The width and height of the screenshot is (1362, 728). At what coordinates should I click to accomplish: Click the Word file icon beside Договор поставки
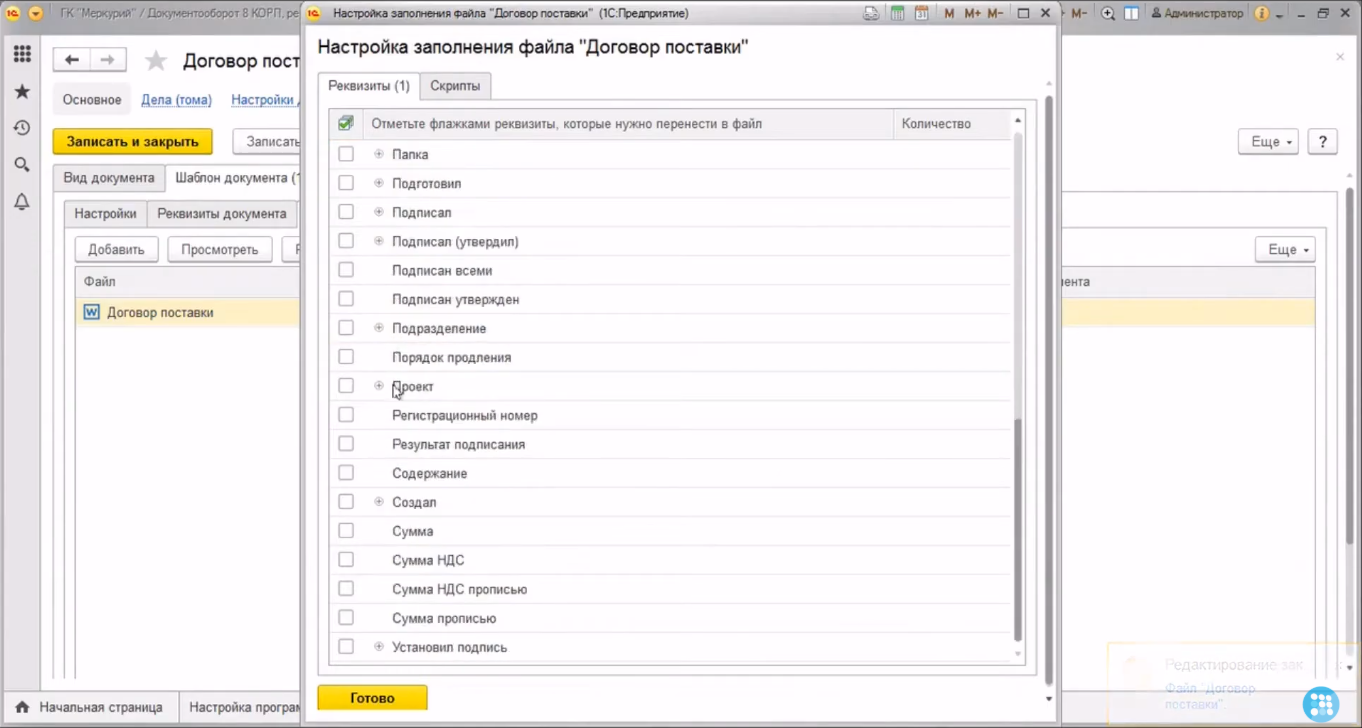[x=92, y=312]
